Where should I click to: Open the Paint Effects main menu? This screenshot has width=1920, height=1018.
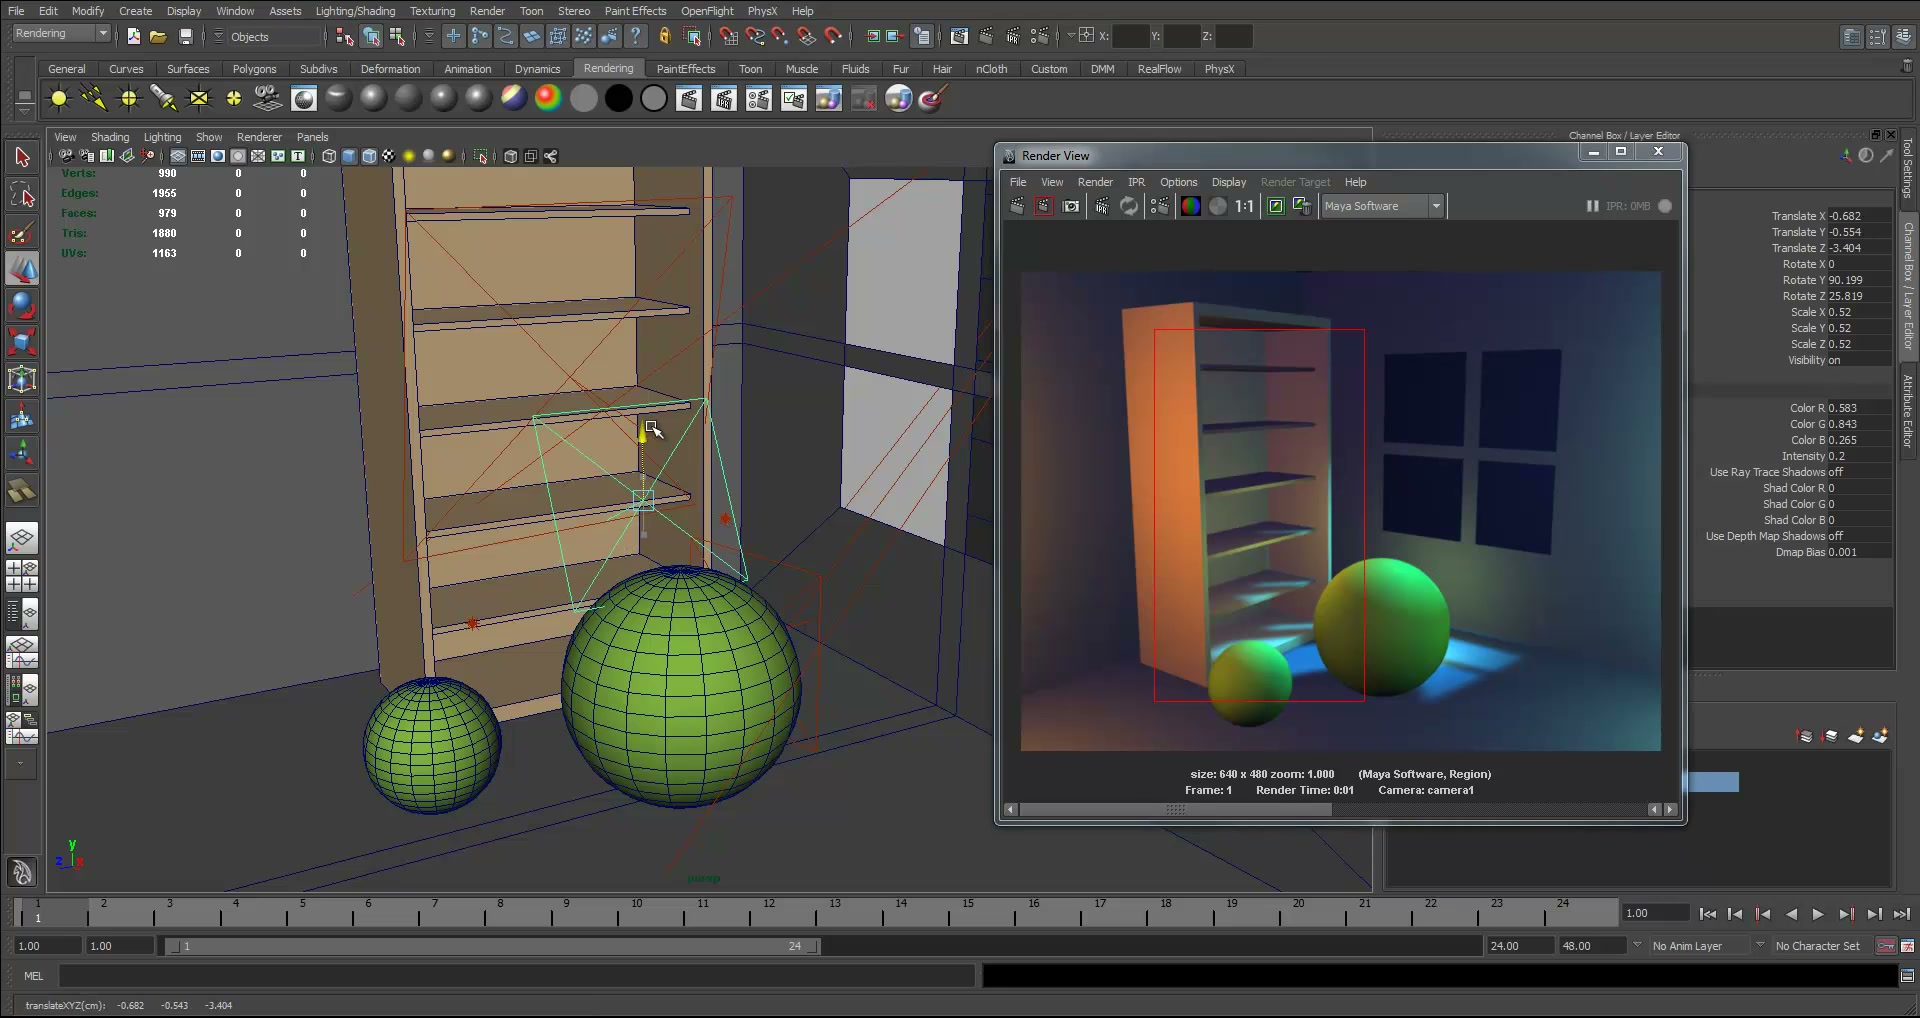tap(635, 11)
